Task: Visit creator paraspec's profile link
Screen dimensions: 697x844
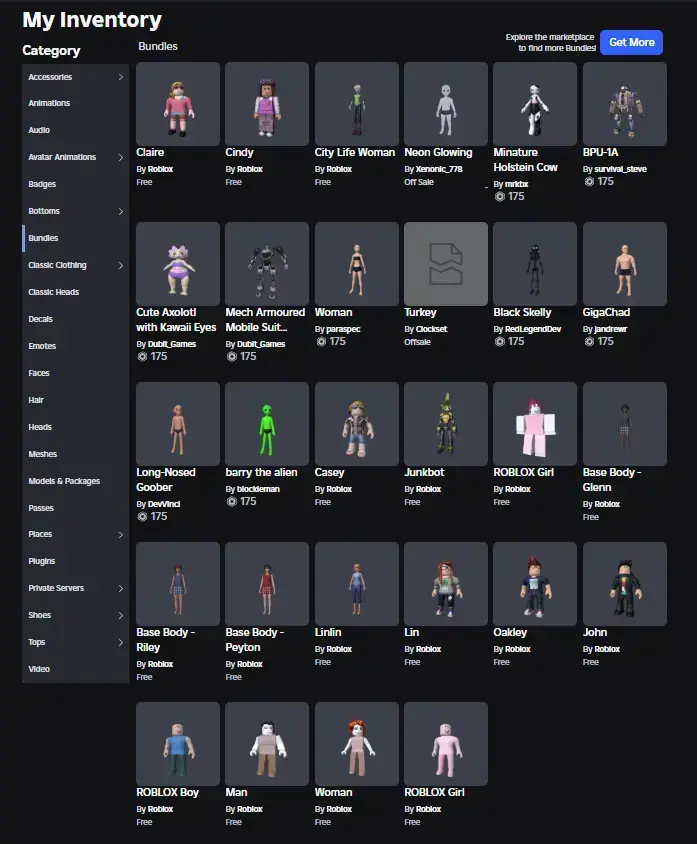Action: 343,329
